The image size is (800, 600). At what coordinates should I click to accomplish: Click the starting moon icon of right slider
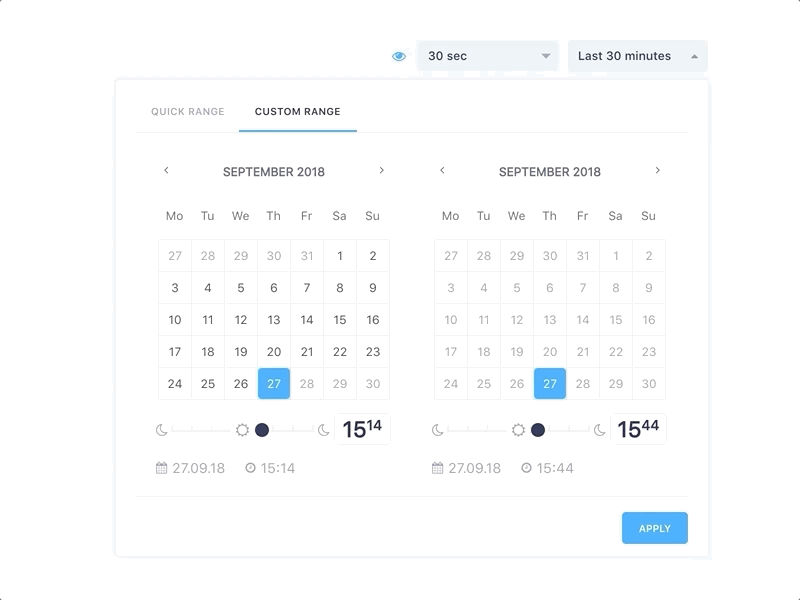[438, 430]
